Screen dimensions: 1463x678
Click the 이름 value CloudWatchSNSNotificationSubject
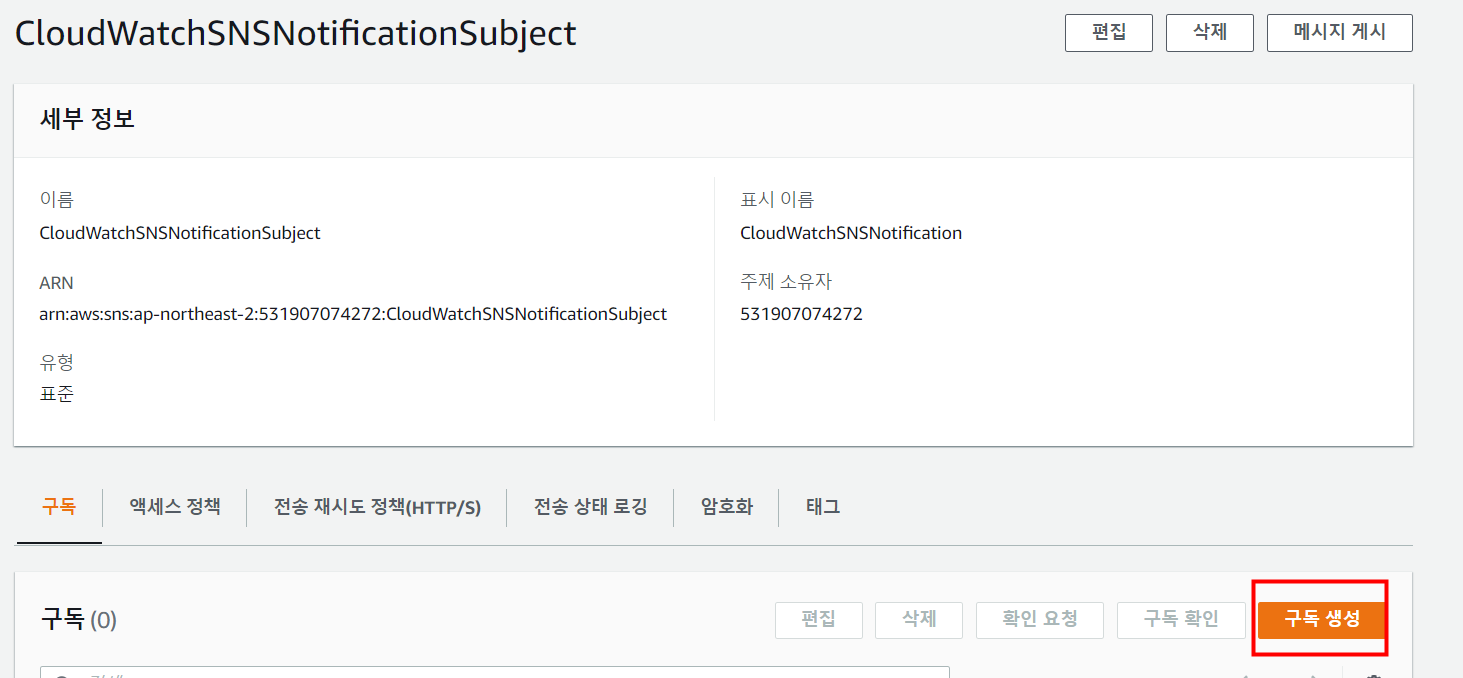pos(180,233)
